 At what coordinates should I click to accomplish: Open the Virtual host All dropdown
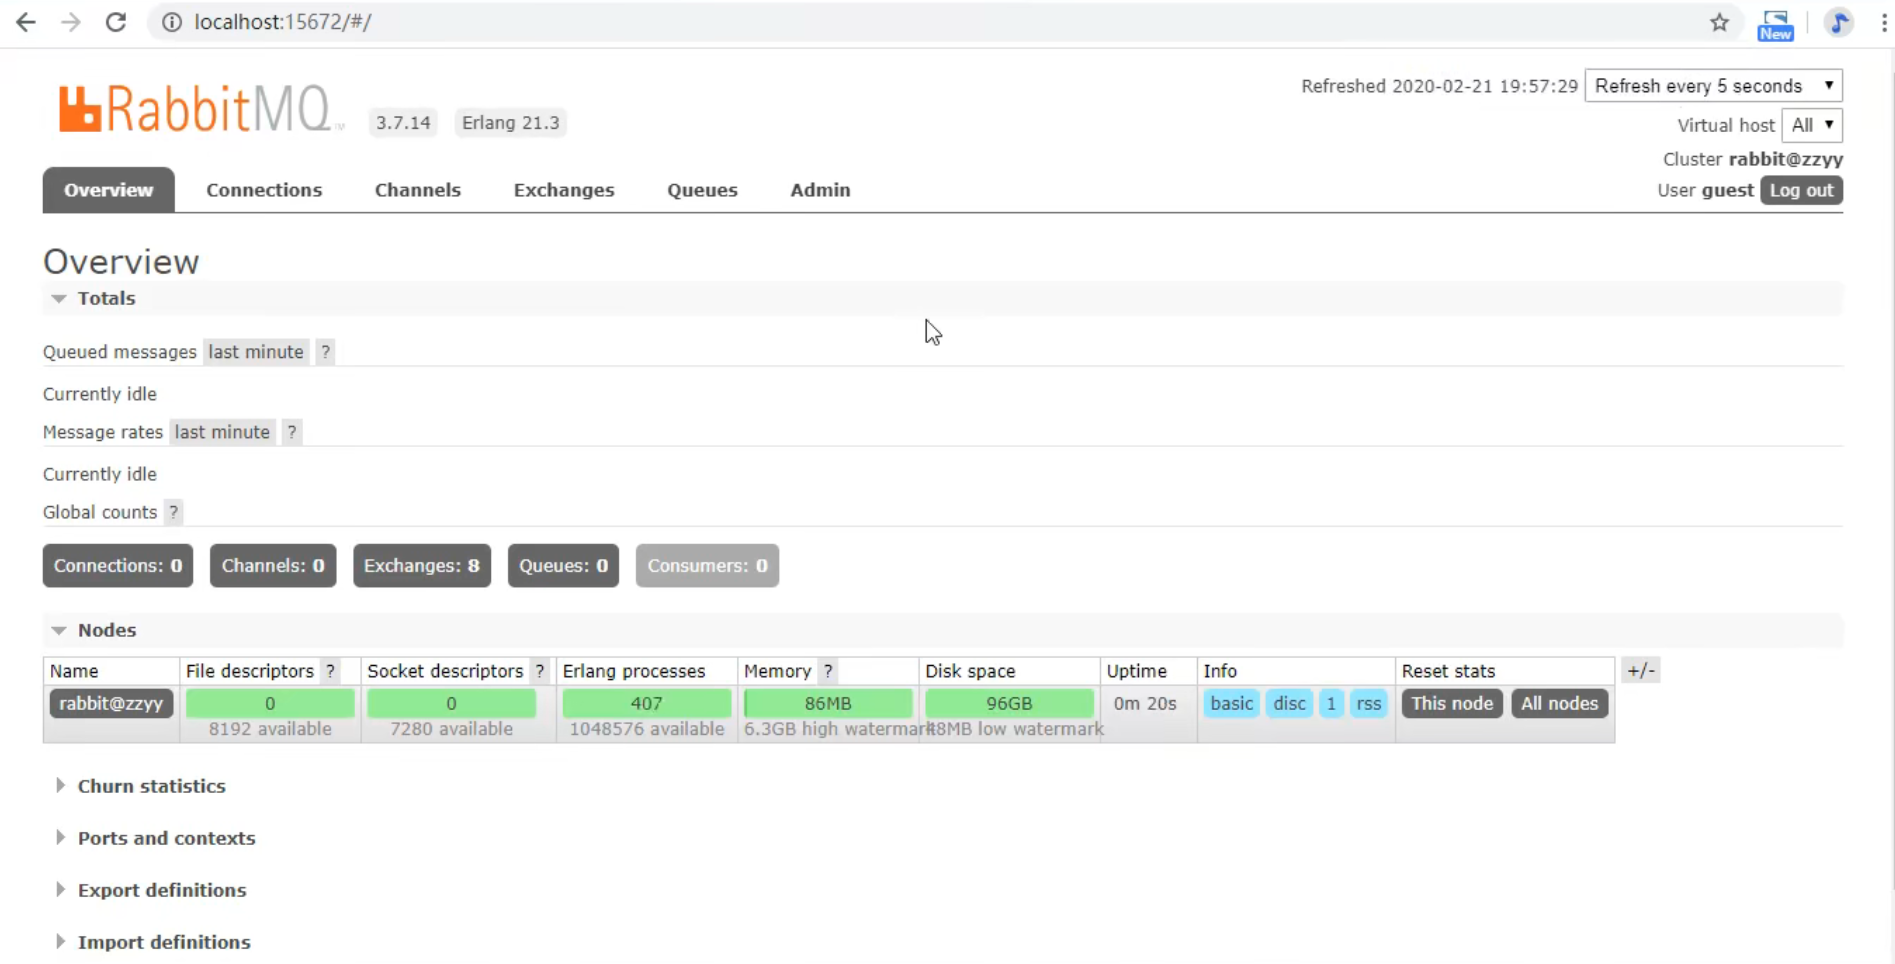pyautogui.click(x=1812, y=125)
